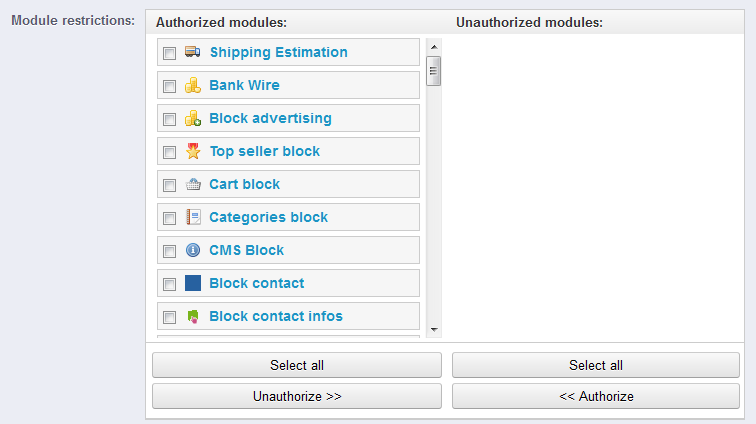Click the Unauthorize >> button
This screenshot has width=756, height=424.
pyautogui.click(x=297, y=396)
